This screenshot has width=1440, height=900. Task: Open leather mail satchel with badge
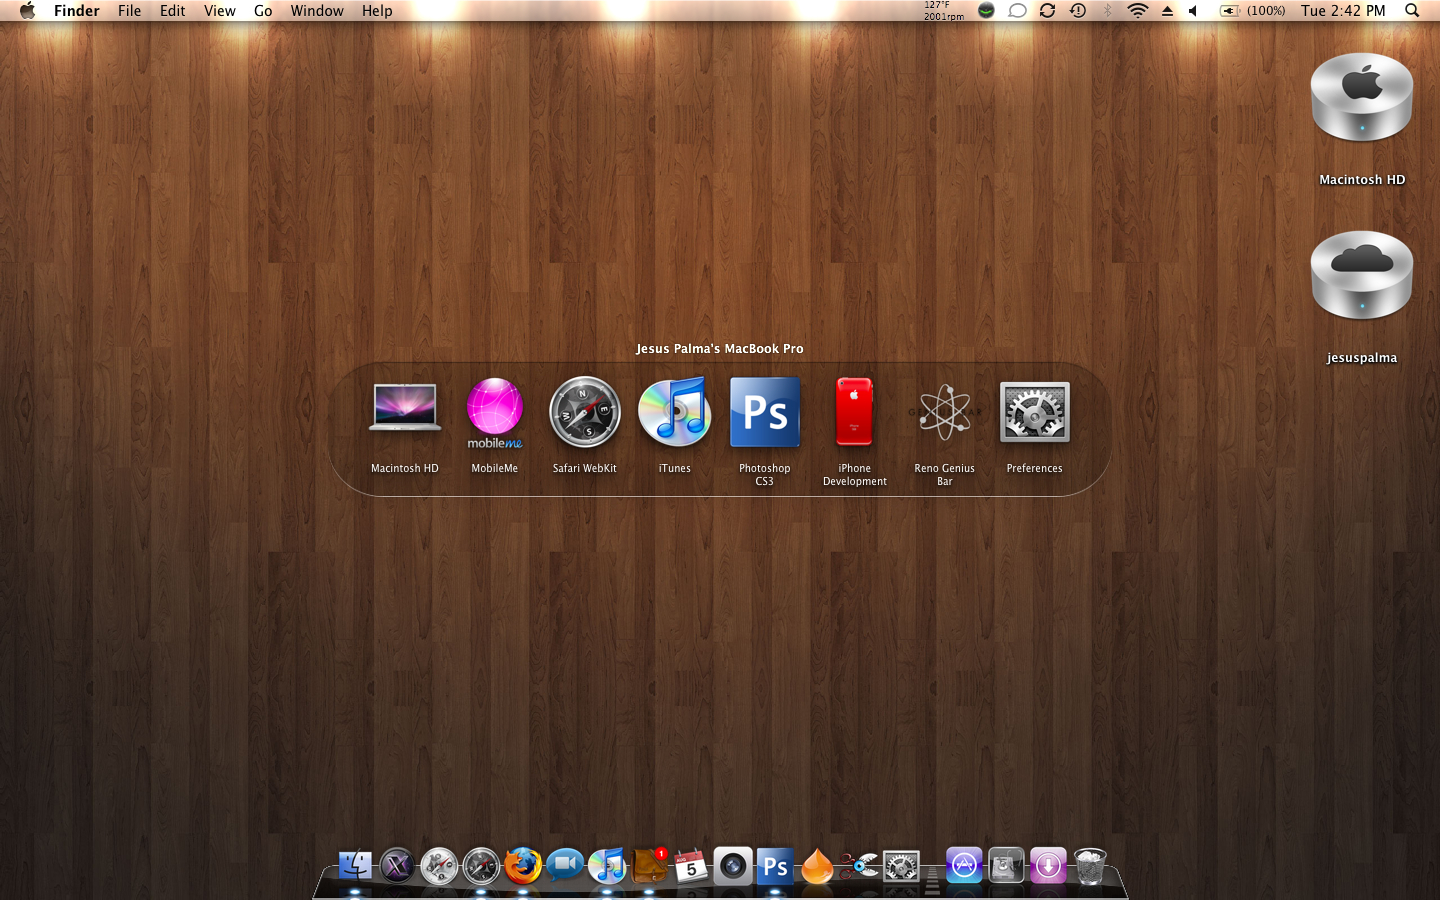pos(649,866)
